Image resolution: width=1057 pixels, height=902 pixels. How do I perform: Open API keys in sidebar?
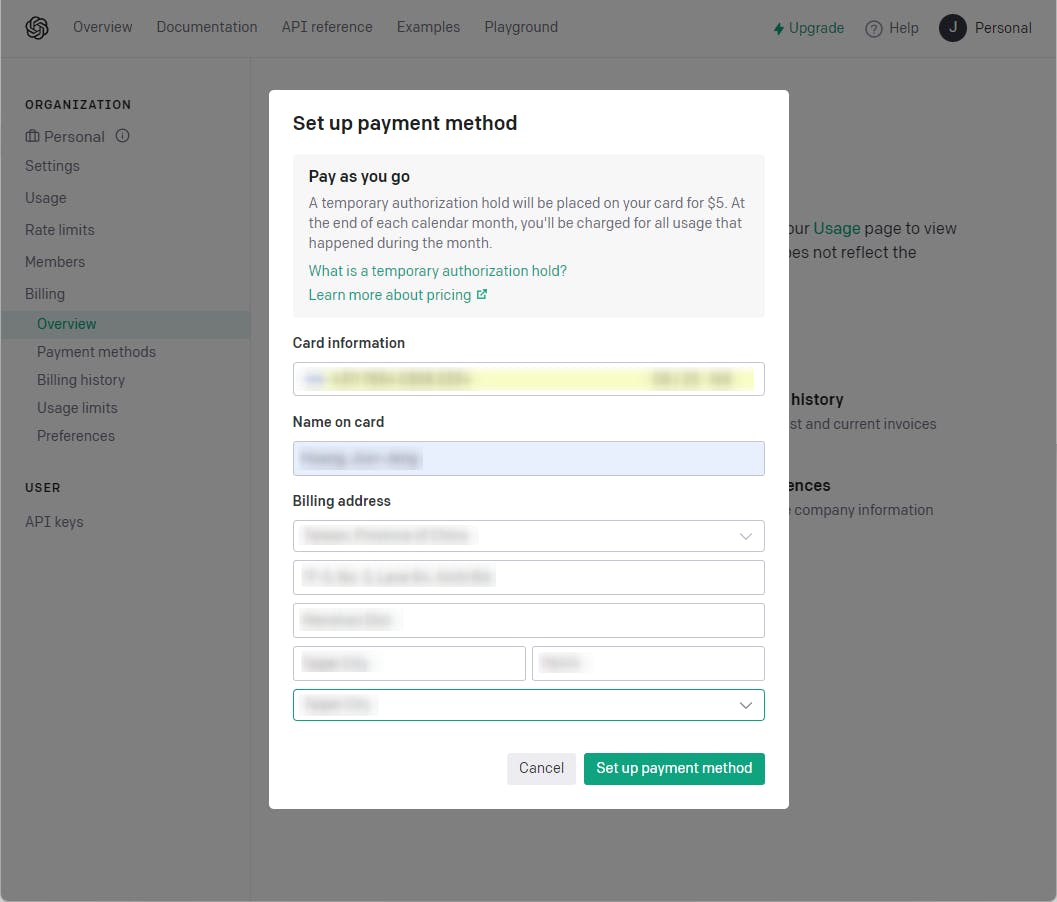(x=54, y=522)
